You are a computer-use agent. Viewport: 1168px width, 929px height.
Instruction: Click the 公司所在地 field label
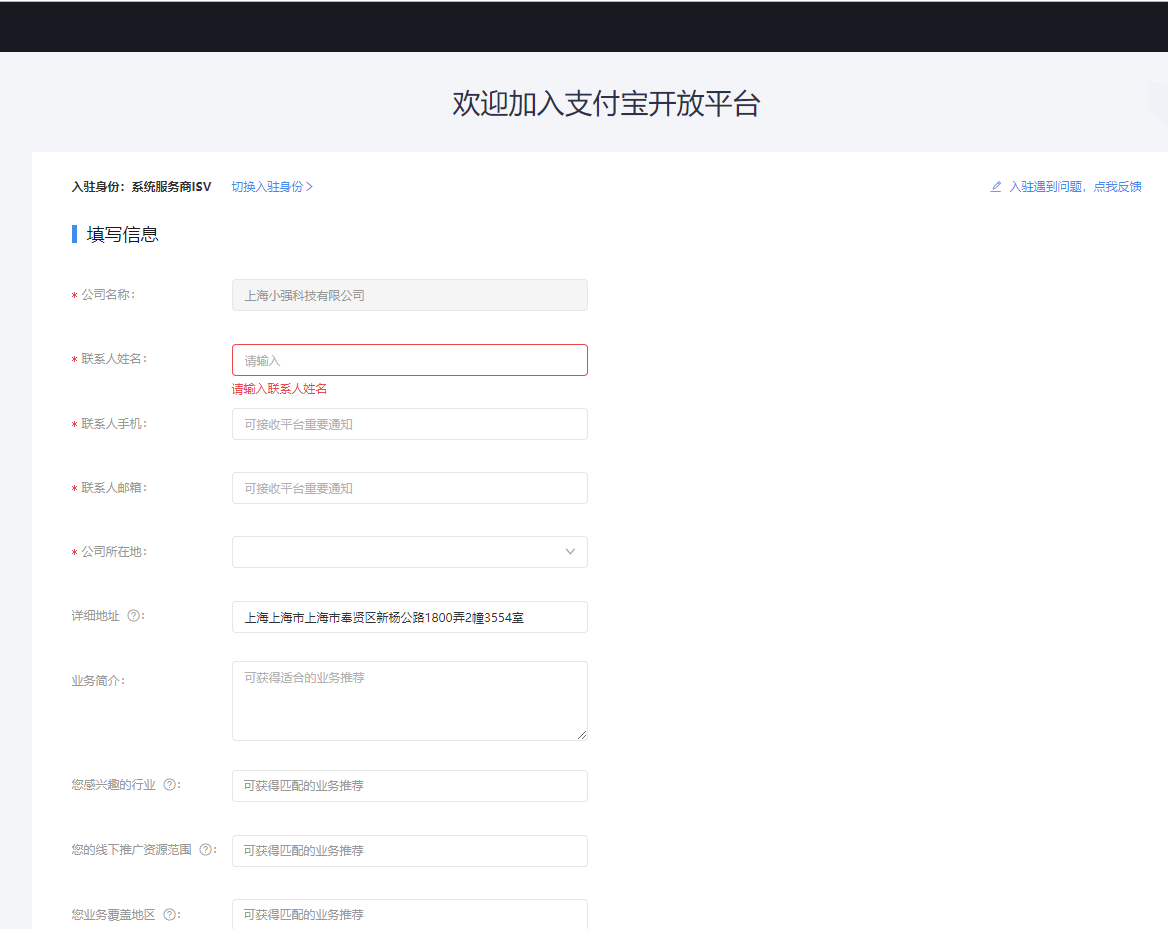(x=114, y=551)
